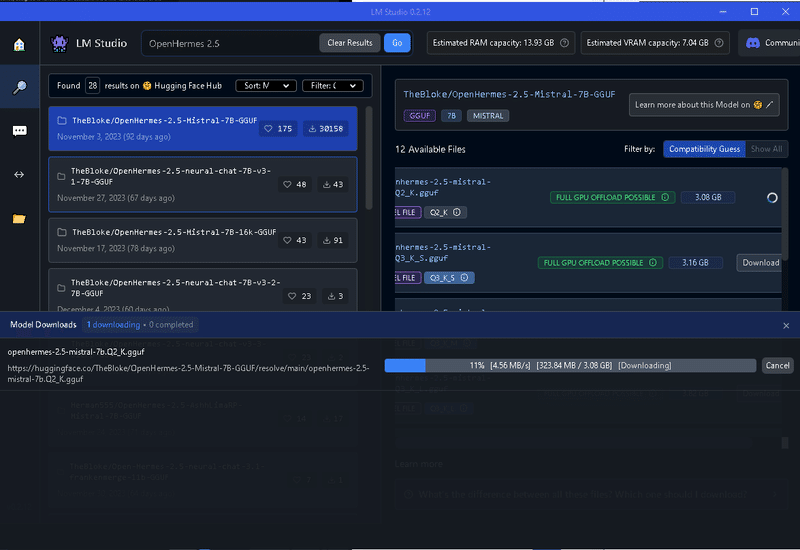The height and width of the screenshot is (550, 800).
Task: Open the Local Server arrows sidebar icon
Action: click(x=19, y=174)
